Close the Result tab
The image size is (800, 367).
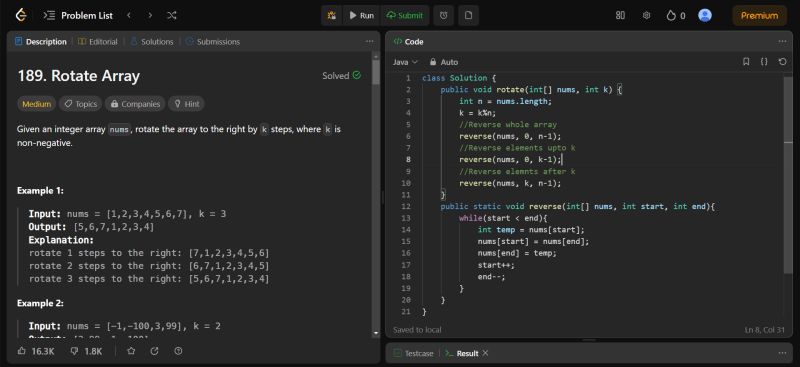(485, 353)
